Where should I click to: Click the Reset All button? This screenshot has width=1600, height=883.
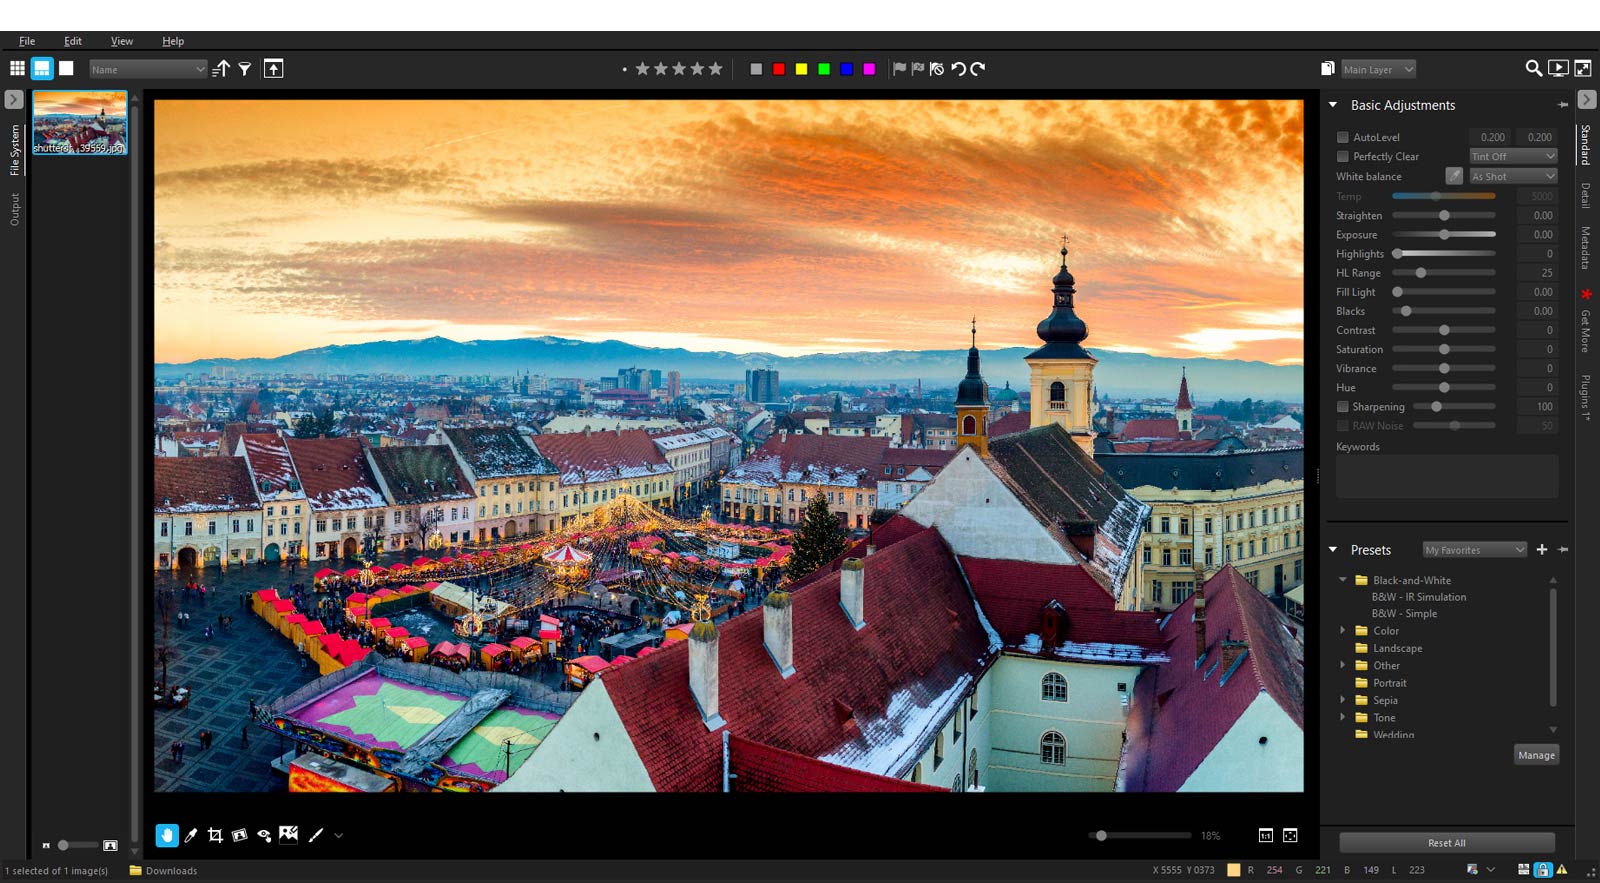(x=1447, y=843)
